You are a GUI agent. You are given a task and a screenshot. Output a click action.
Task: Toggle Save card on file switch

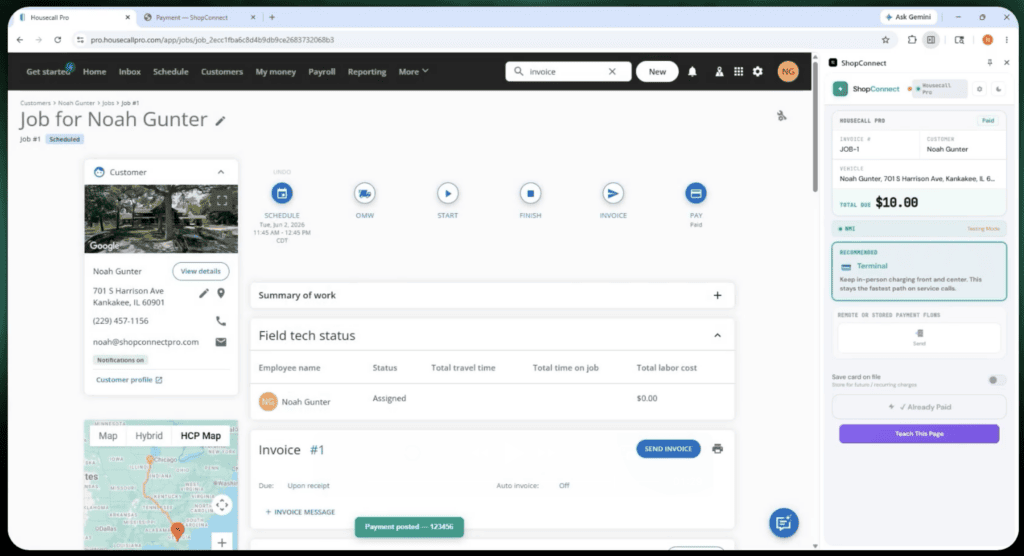pyautogui.click(x=995, y=380)
